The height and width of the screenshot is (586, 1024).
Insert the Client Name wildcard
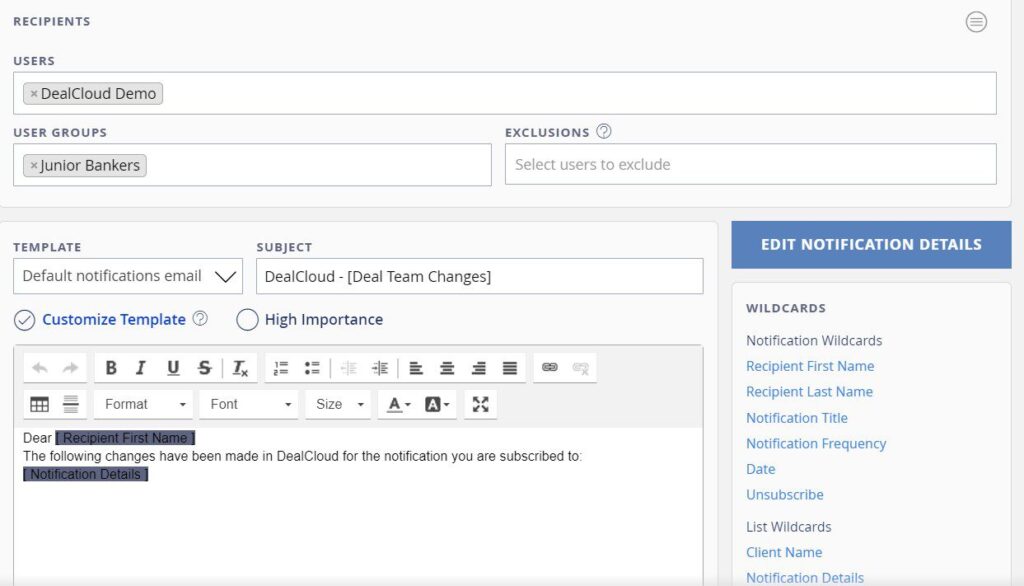click(784, 553)
